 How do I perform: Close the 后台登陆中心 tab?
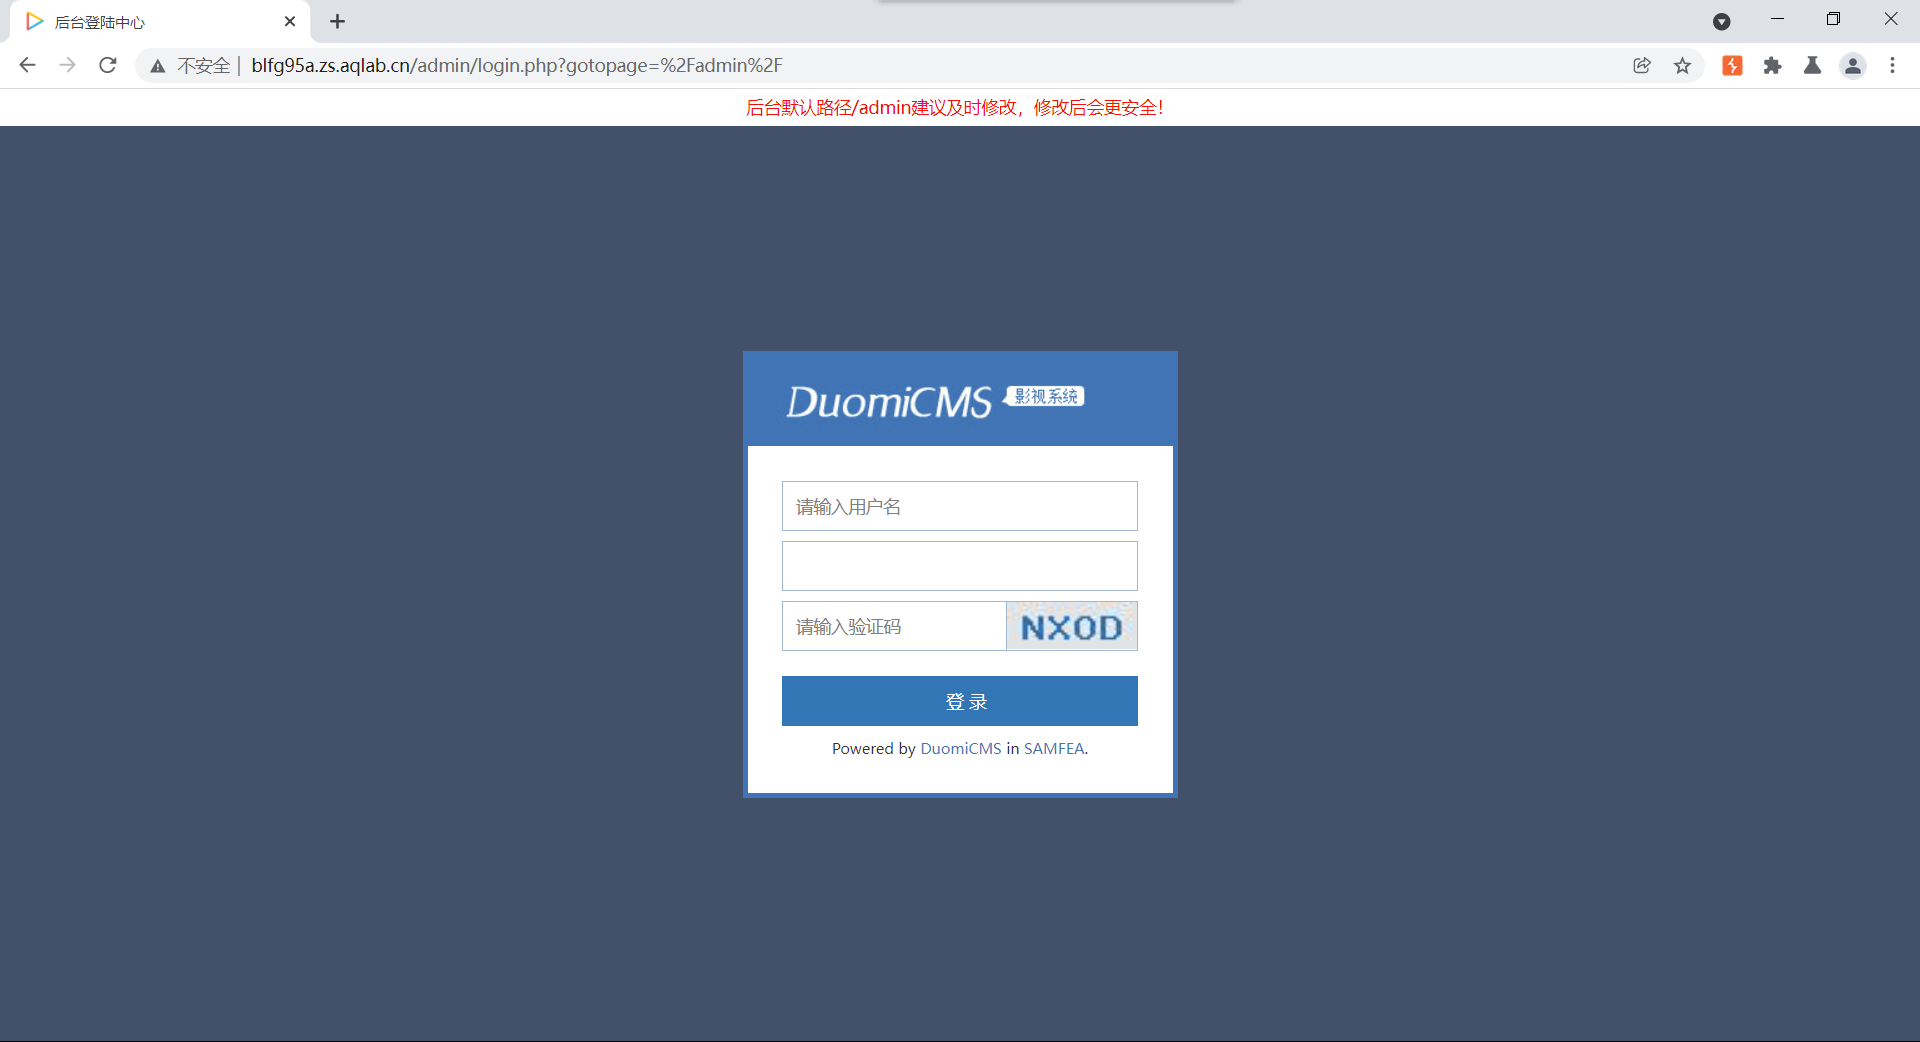(290, 21)
